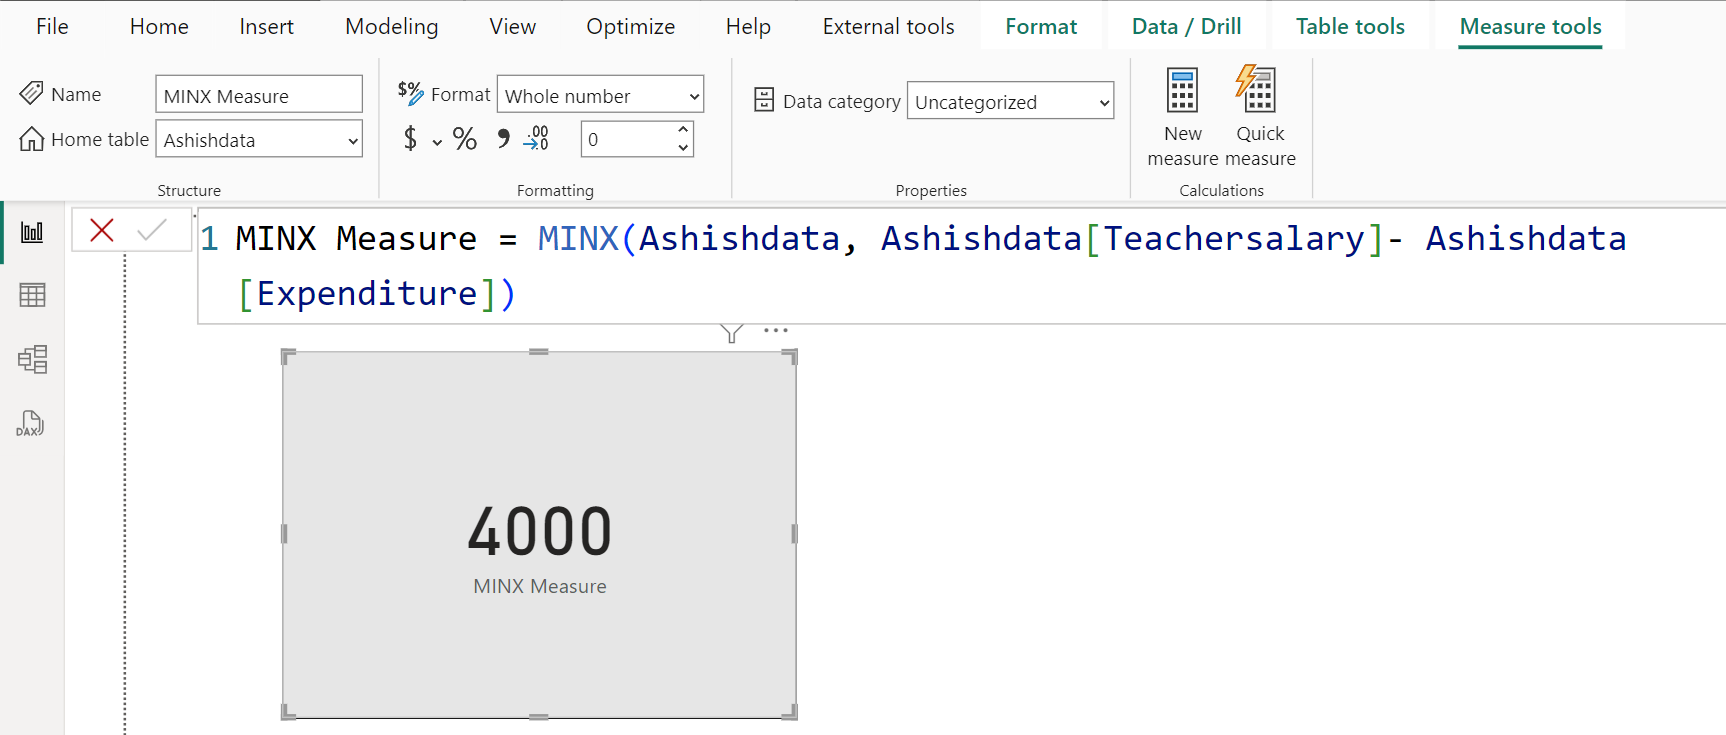Commit formula with checkmark

(152, 231)
